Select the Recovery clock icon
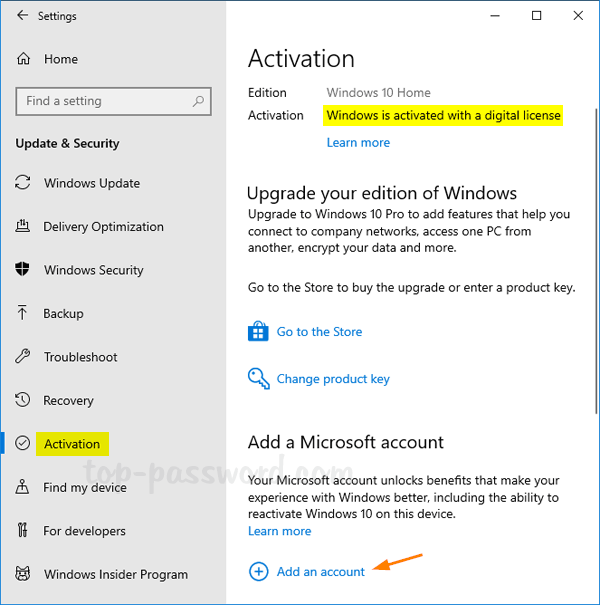Screen dimensions: 600x605 click(22, 400)
